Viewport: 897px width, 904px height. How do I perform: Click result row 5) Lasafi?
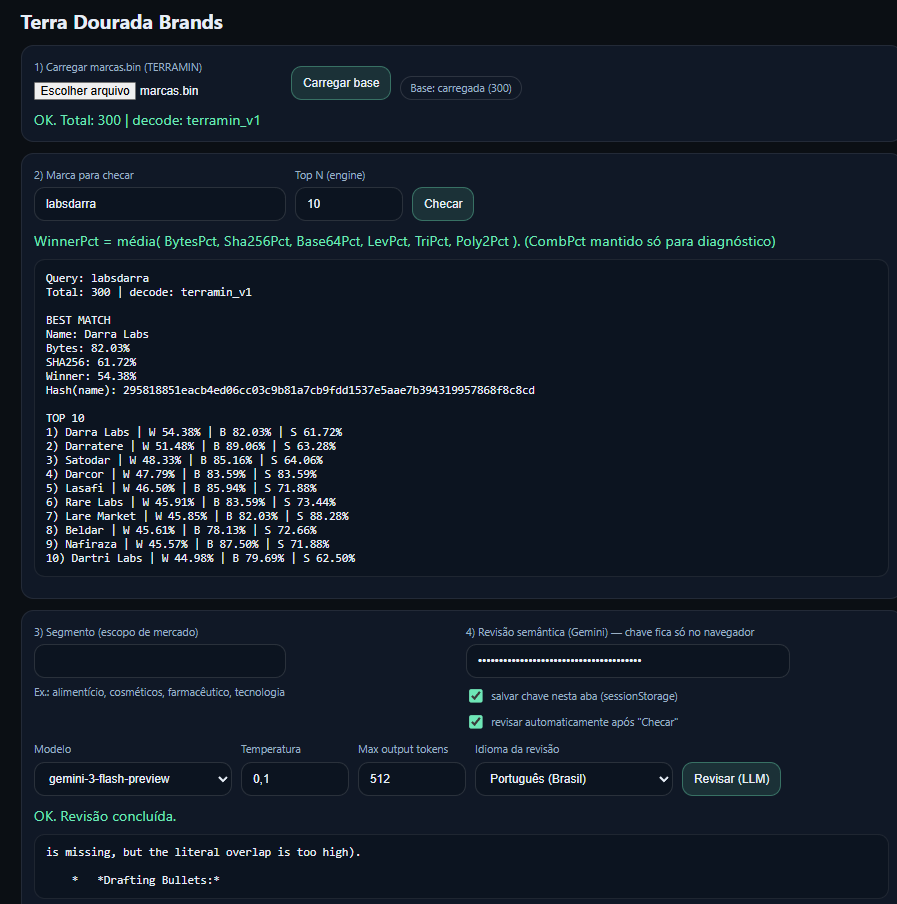[181, 488]
